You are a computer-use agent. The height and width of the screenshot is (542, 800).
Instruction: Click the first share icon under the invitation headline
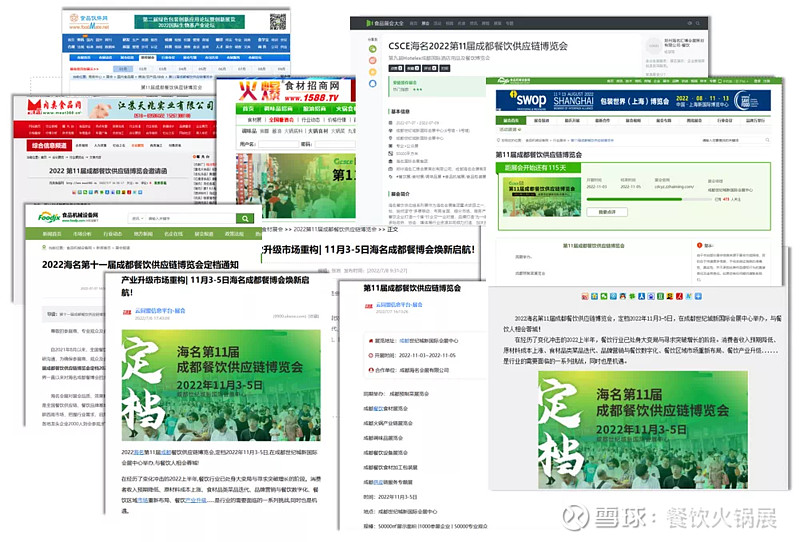click(73, 192)
